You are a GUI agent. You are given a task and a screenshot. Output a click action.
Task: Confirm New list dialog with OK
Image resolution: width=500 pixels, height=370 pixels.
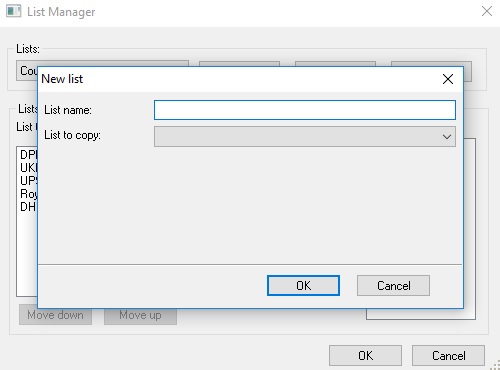tap(303, 285)
